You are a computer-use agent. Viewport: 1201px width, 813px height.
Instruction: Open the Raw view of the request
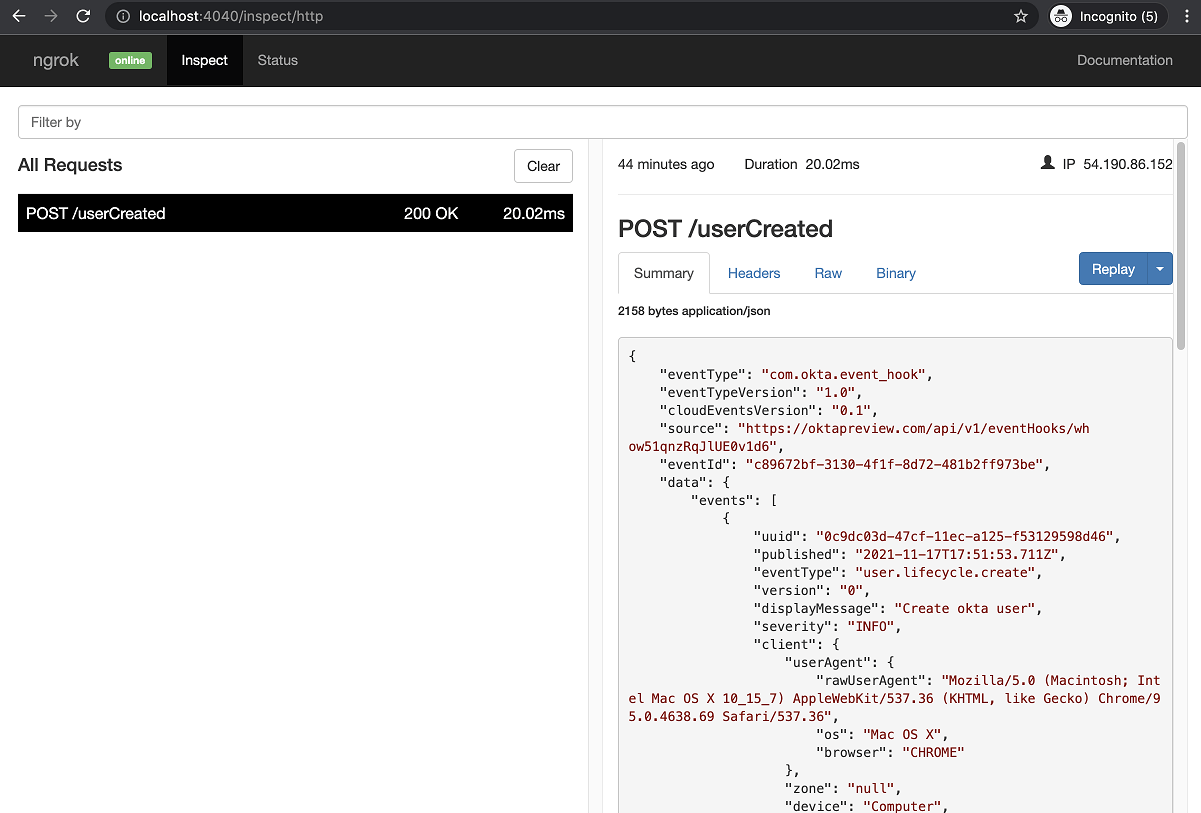(828, 273)
